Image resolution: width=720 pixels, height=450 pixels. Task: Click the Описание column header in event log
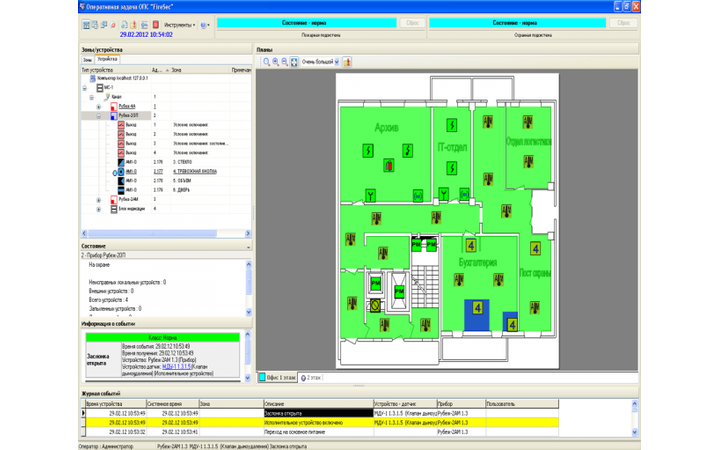tap(274, 403)
